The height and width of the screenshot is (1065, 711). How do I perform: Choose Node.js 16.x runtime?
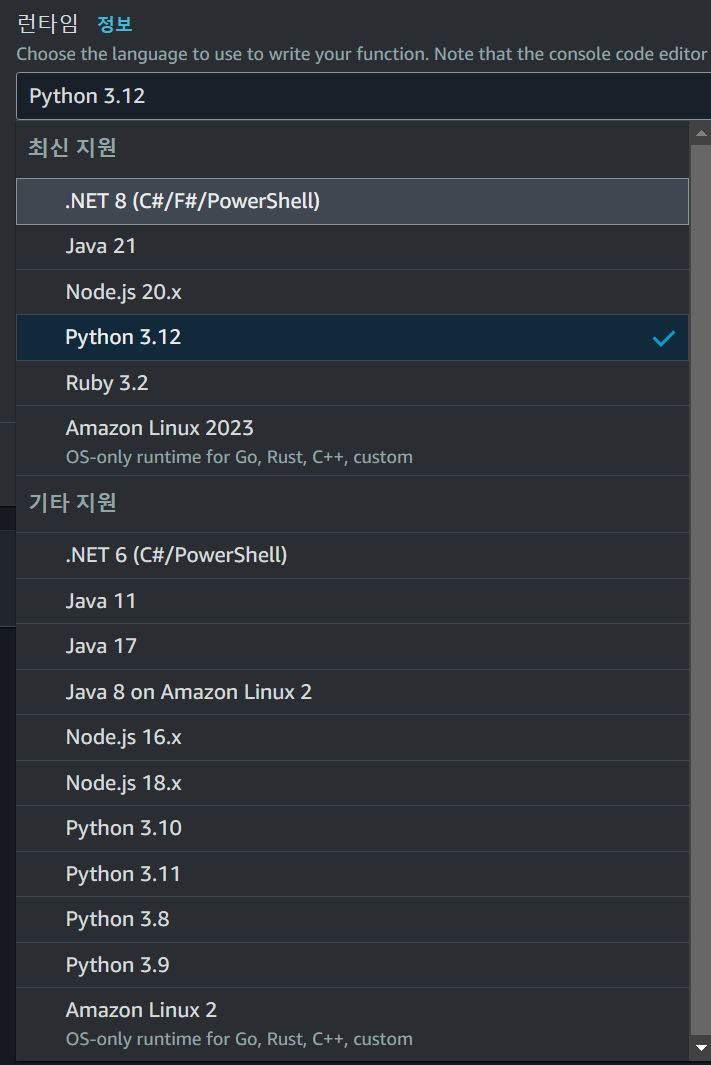tap(352, 738)
